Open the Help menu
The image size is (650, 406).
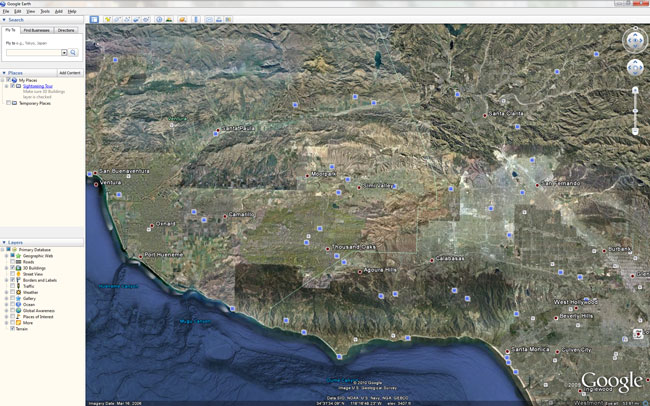point(72,12)
